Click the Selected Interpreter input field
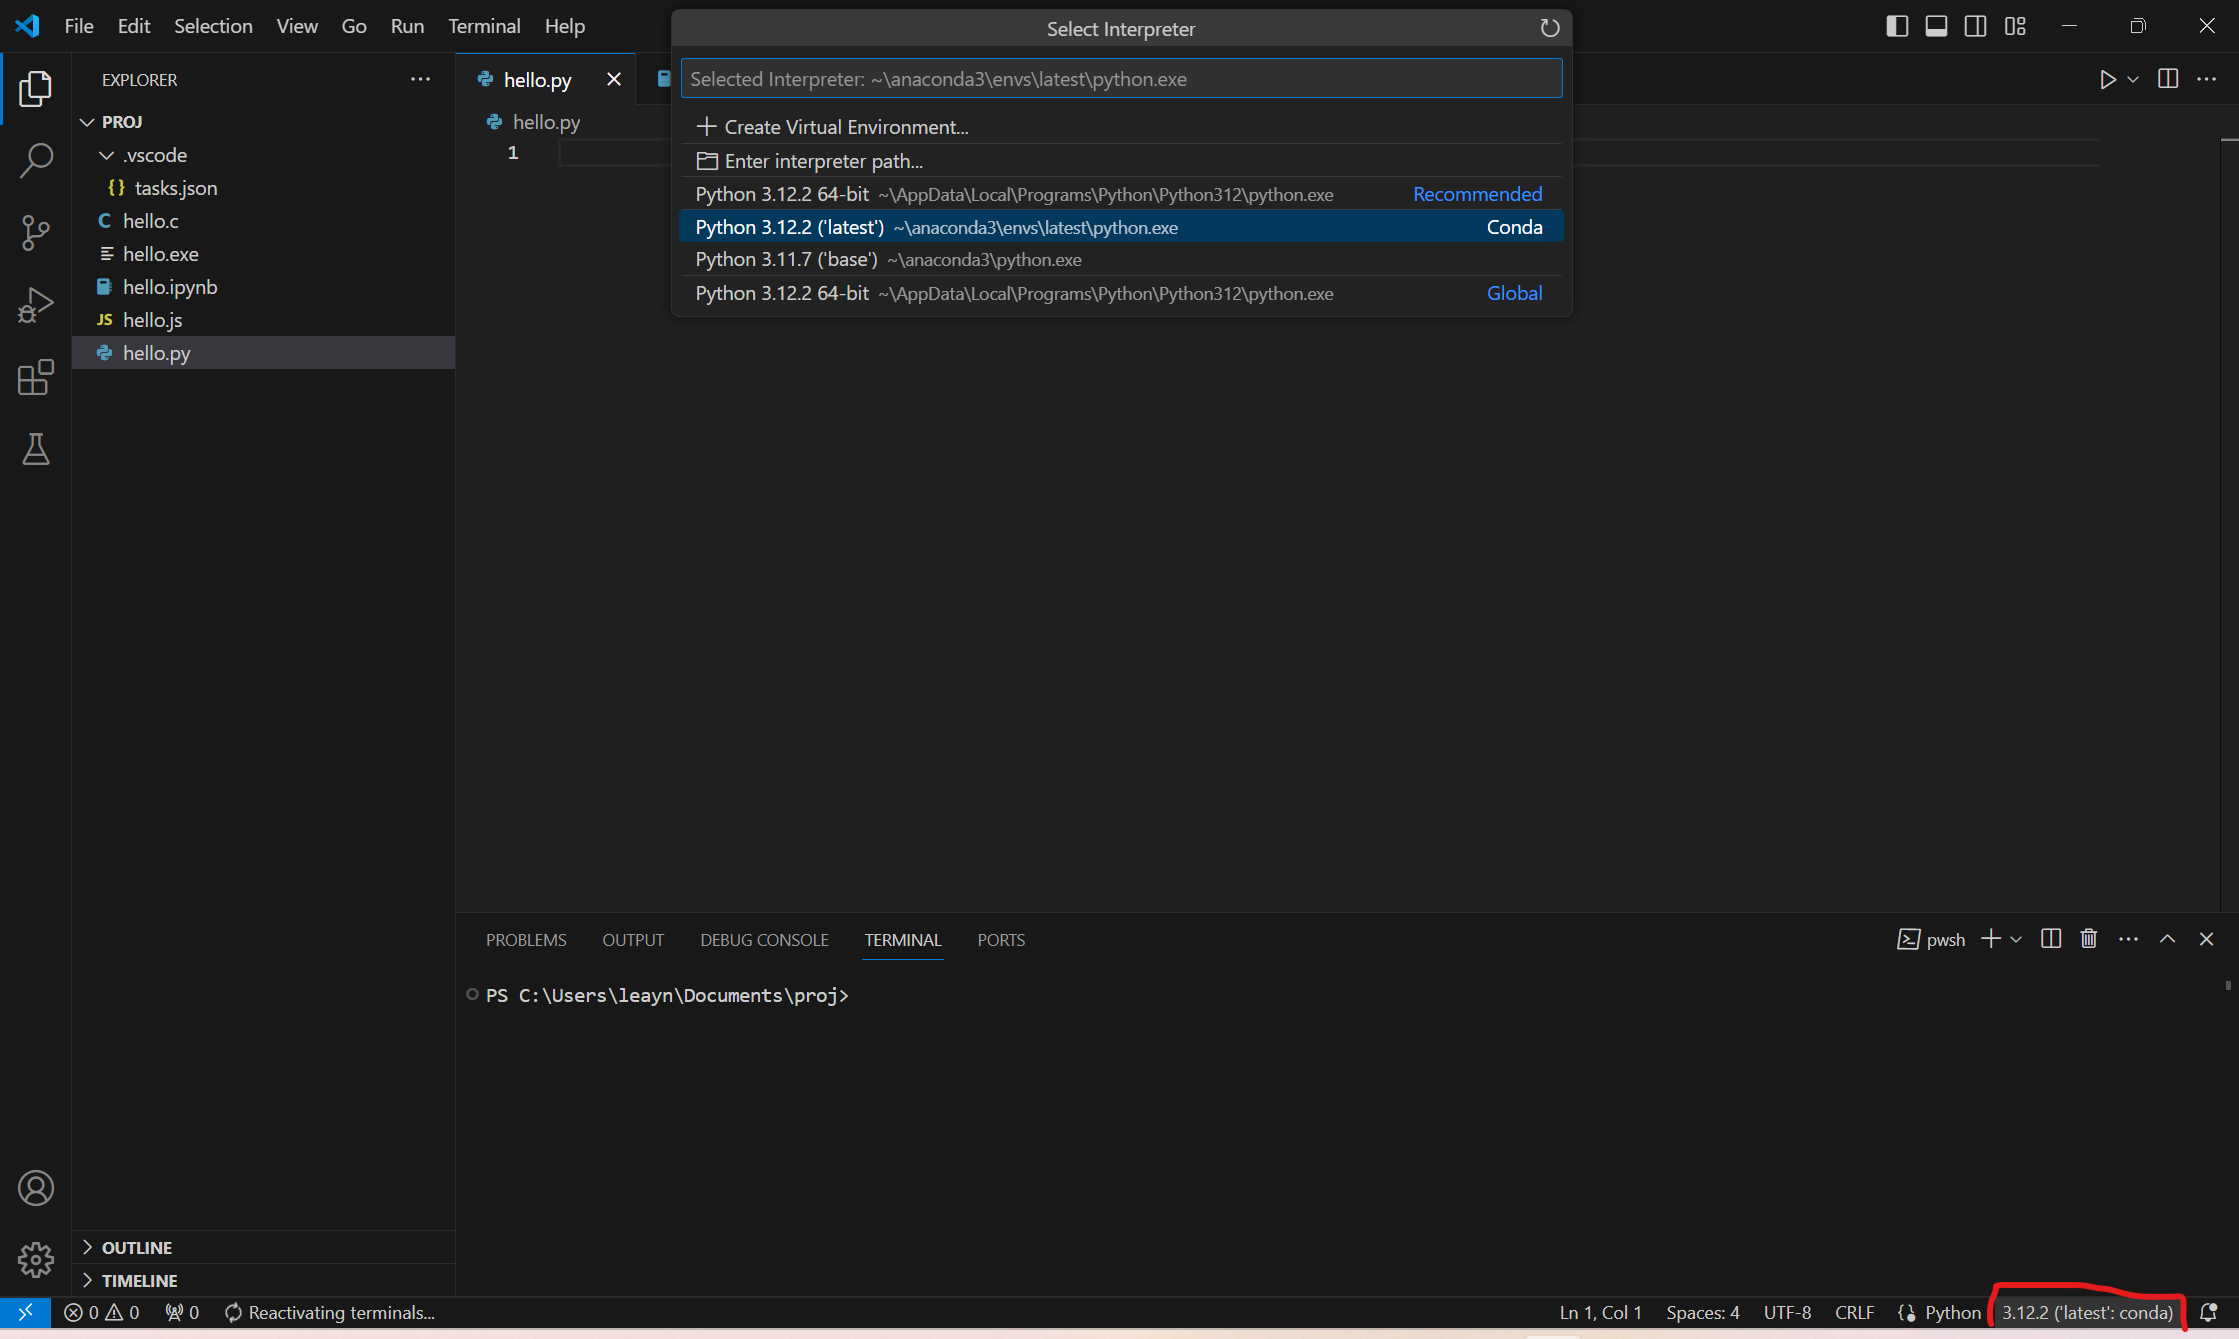 (1120, 79)
